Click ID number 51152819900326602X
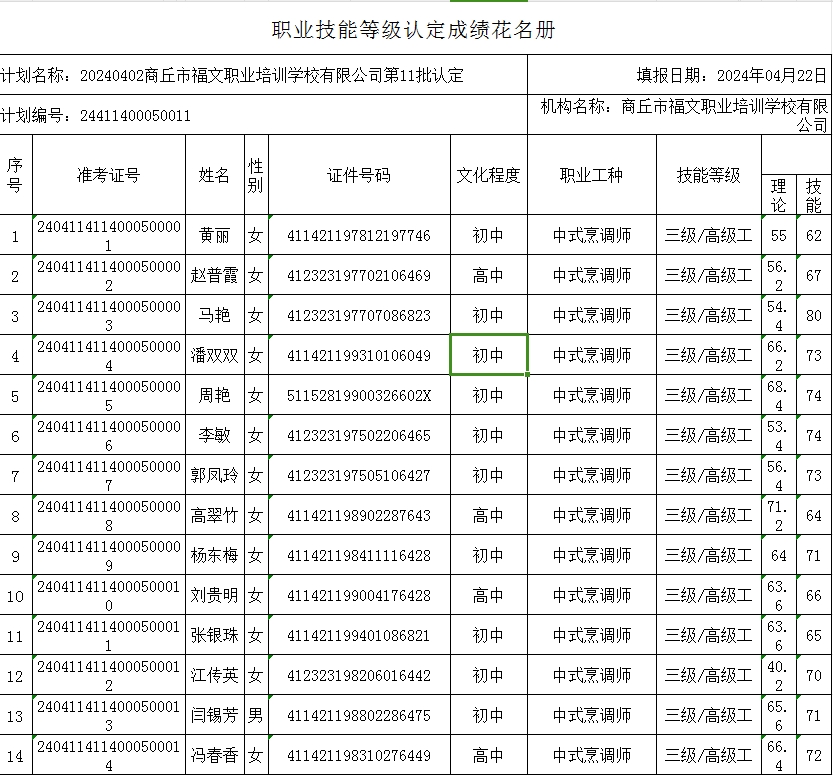Screen dimensions: 833x775 click(359, 395)
